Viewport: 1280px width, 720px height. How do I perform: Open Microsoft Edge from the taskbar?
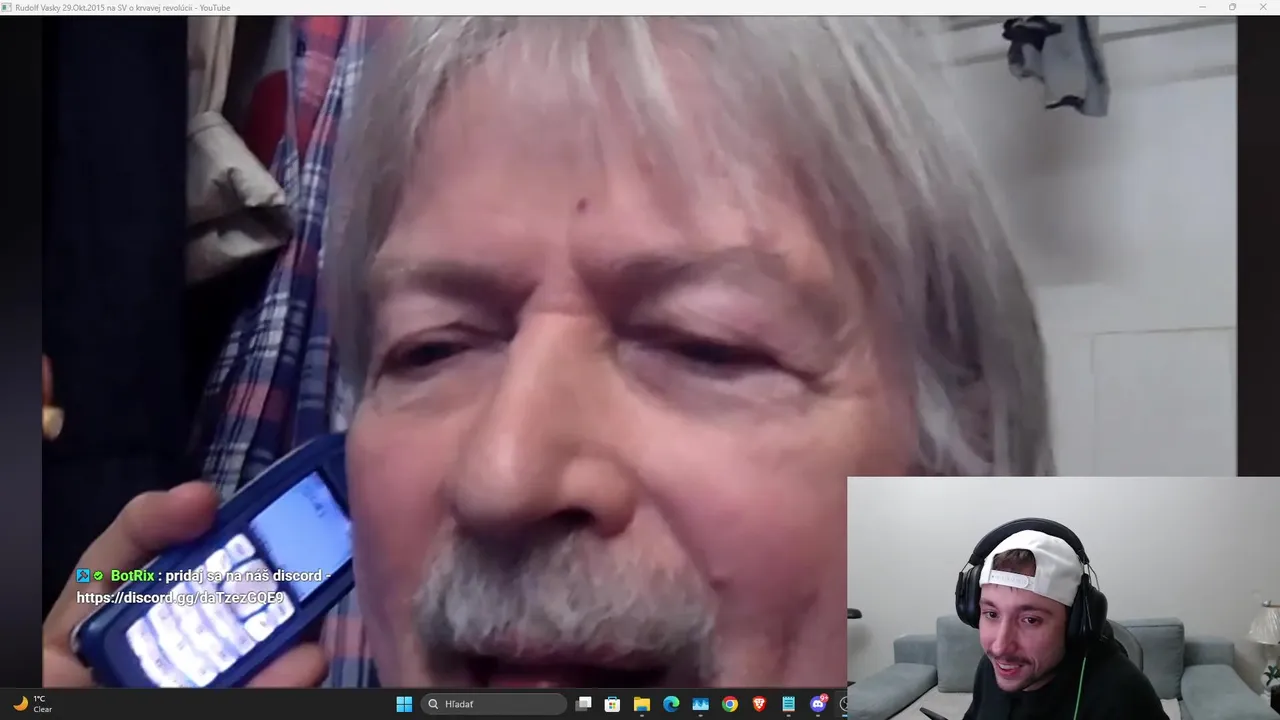pos(671,704)
